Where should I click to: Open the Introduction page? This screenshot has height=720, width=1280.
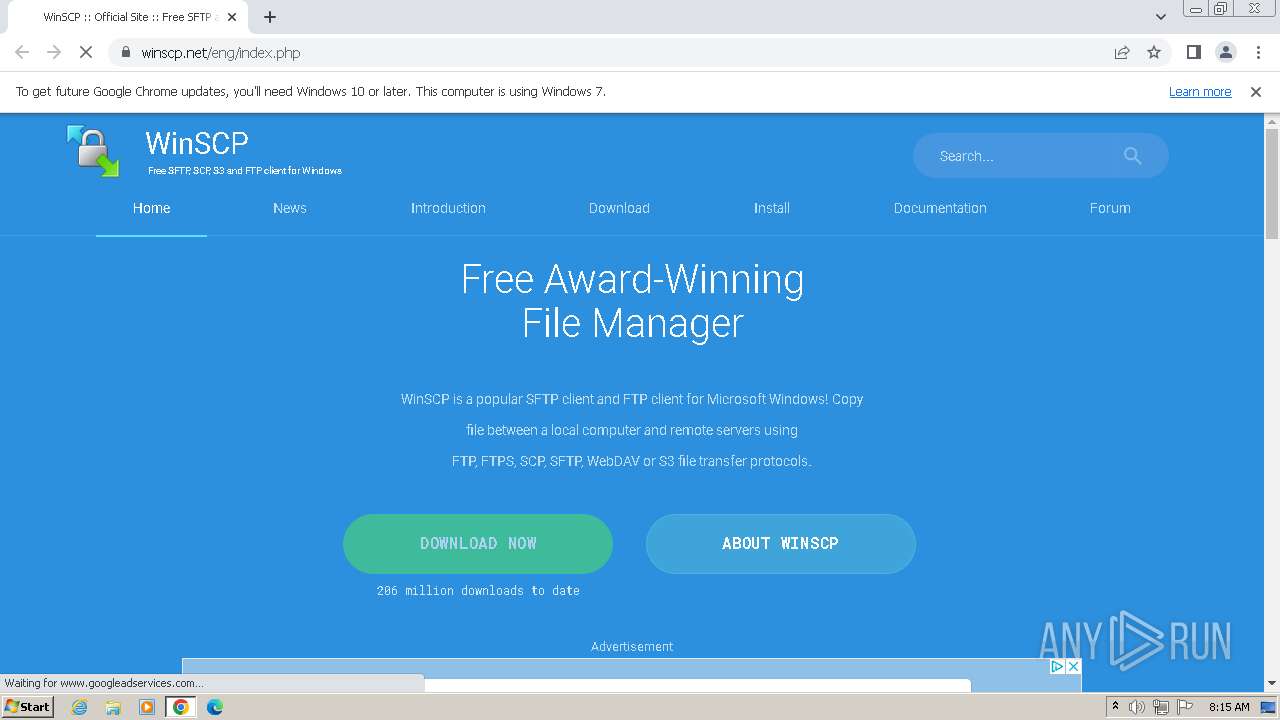448,208
